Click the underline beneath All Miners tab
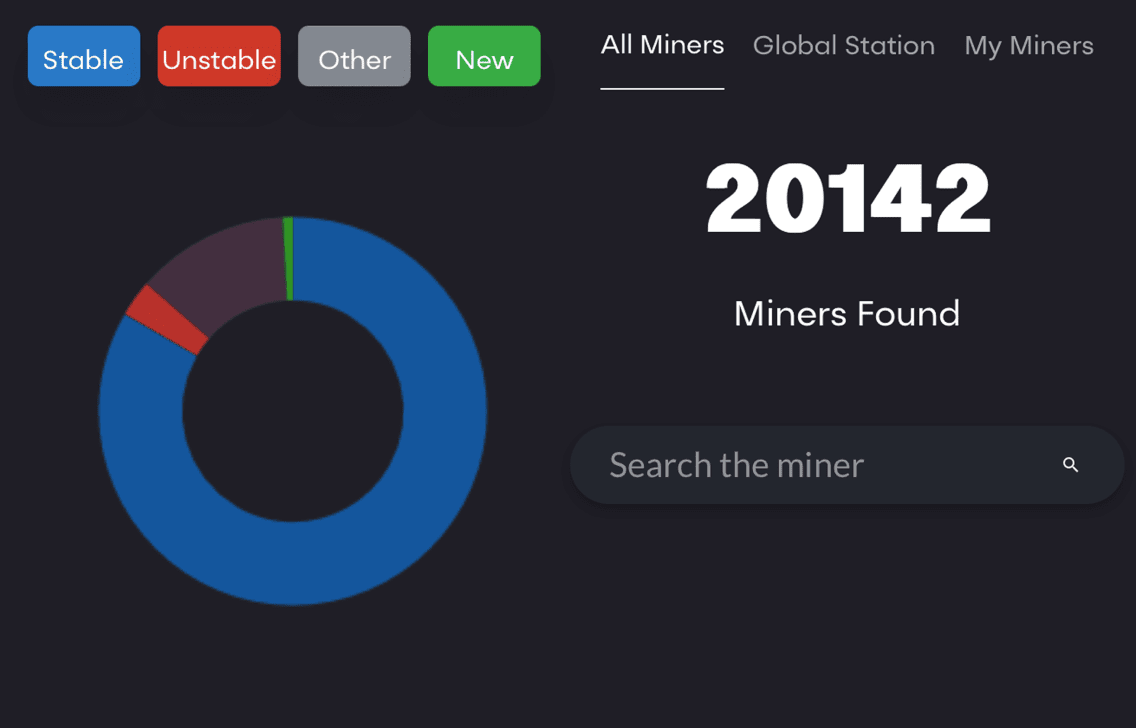The image size is (1136, 728). coord(662,88)
